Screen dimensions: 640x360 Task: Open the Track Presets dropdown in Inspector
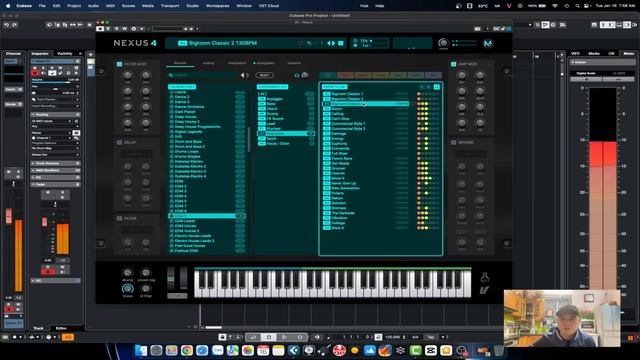pyautogui.click(x=56, y=99)
